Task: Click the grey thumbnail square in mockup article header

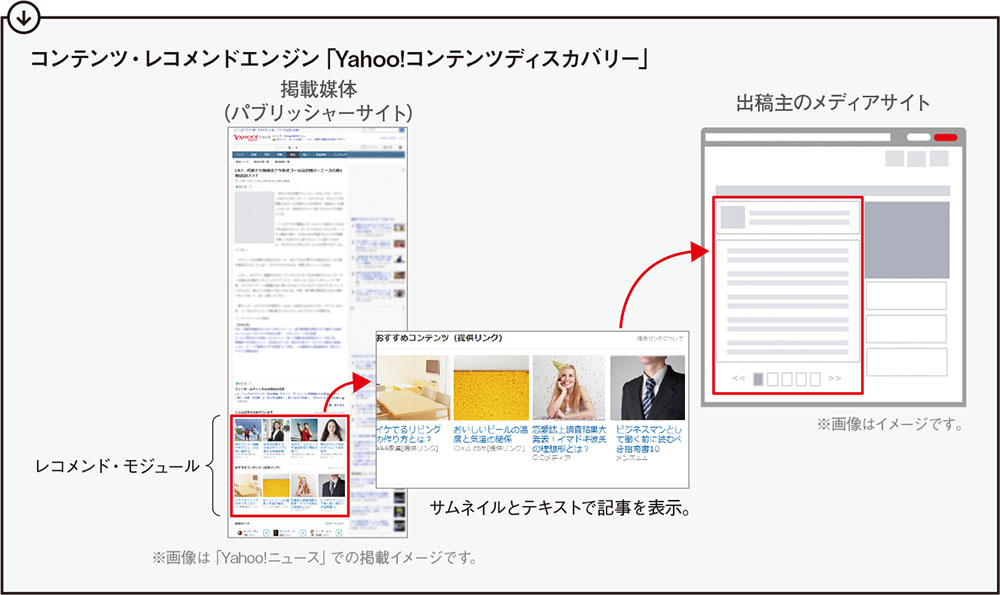Action: 733,217
